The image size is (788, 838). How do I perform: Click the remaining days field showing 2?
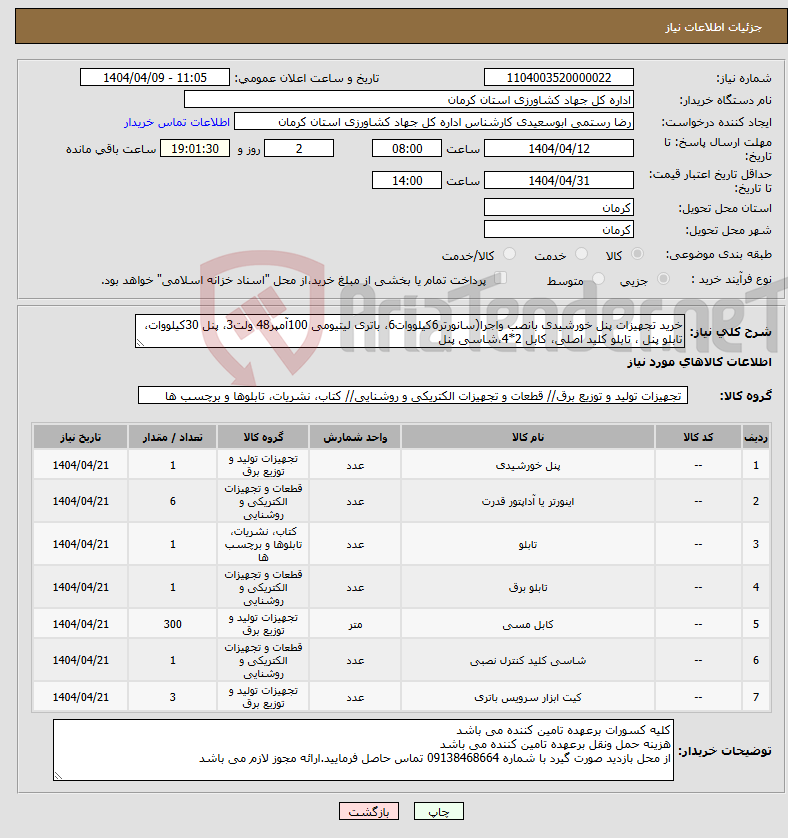coord(299,149)
